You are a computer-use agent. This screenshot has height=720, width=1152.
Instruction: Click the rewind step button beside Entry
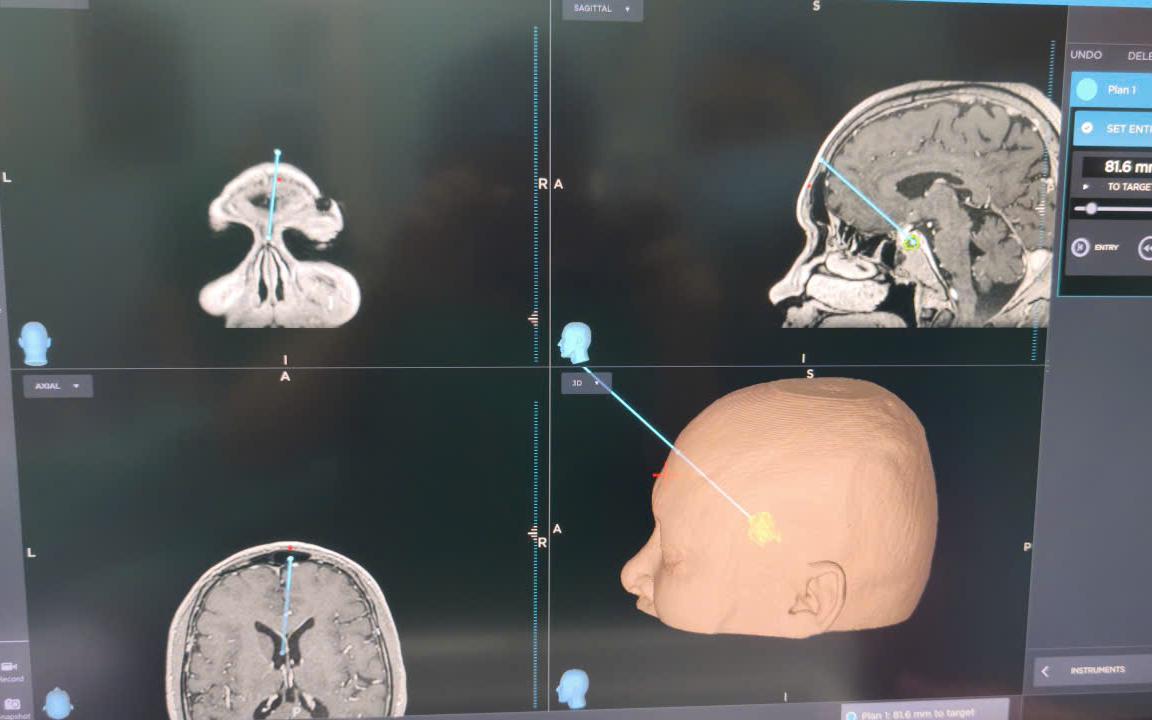1146,248
